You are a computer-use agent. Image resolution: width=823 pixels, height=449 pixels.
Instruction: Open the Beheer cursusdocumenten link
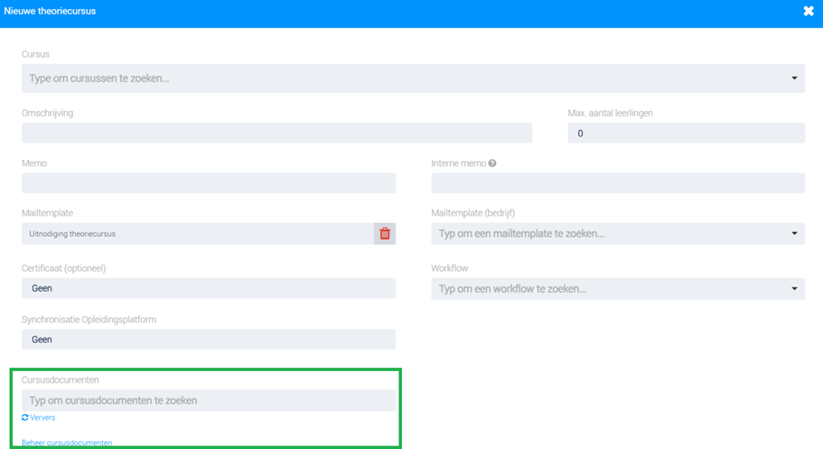[67, 443]
